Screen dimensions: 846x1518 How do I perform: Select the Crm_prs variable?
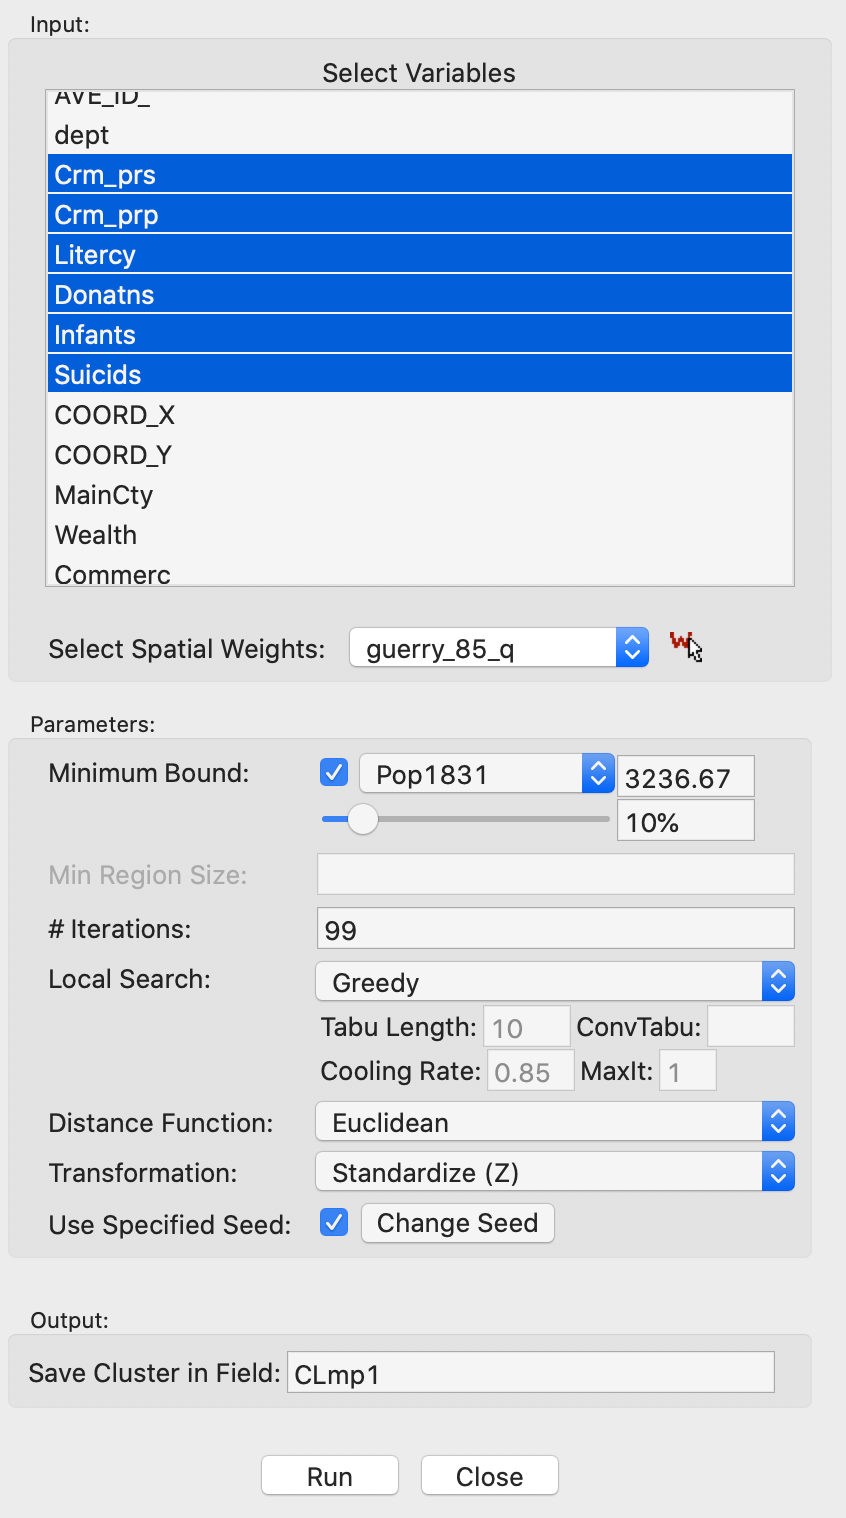(x=420, y=174)
